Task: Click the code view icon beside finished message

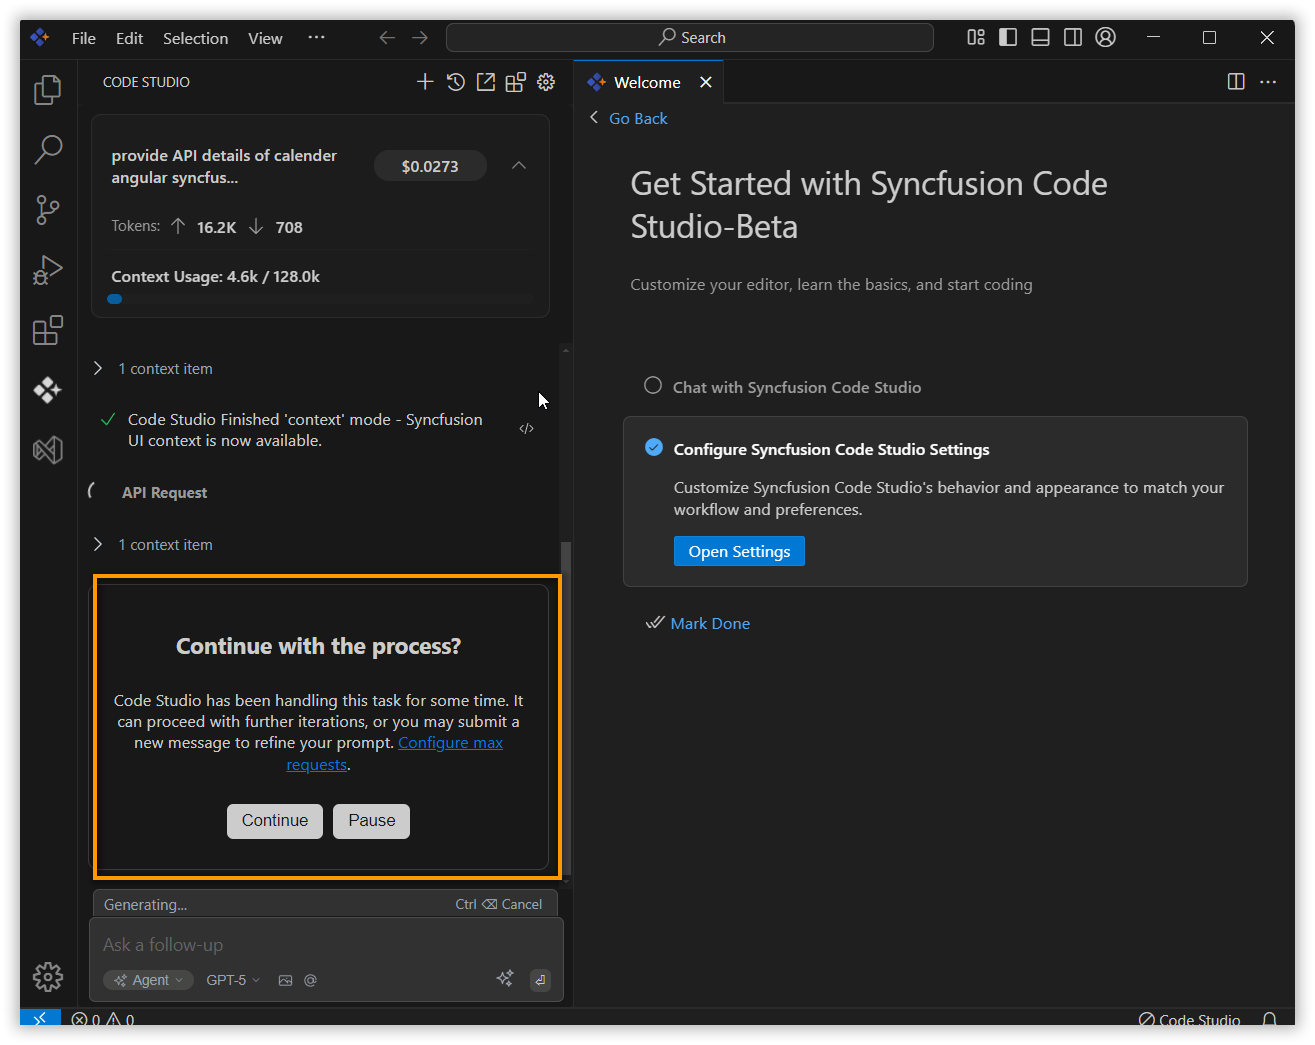Action: pos(527,429)
